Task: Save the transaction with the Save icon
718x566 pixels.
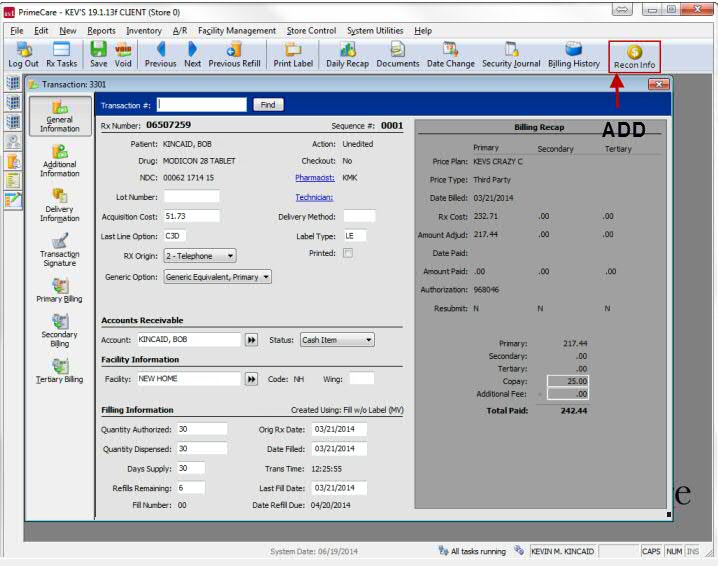Action: 98,55
